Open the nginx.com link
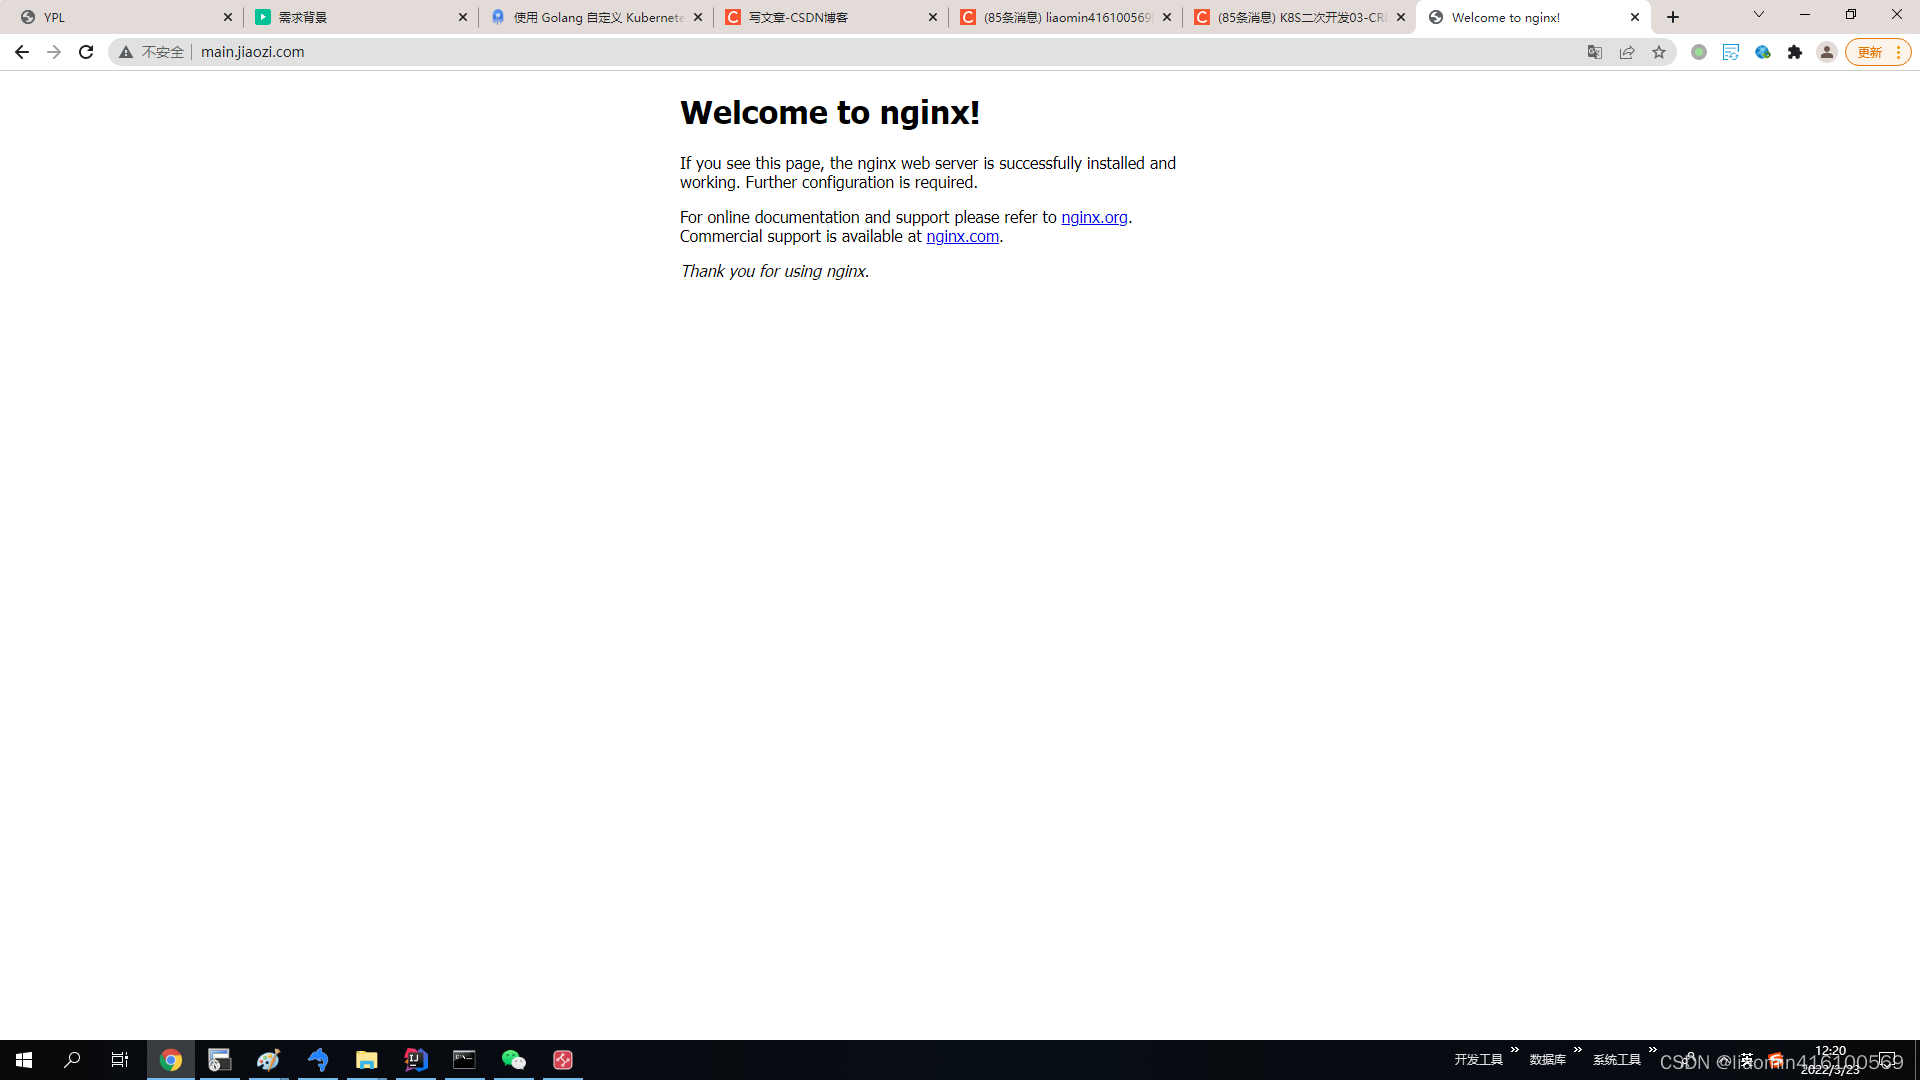 (962, 236)
